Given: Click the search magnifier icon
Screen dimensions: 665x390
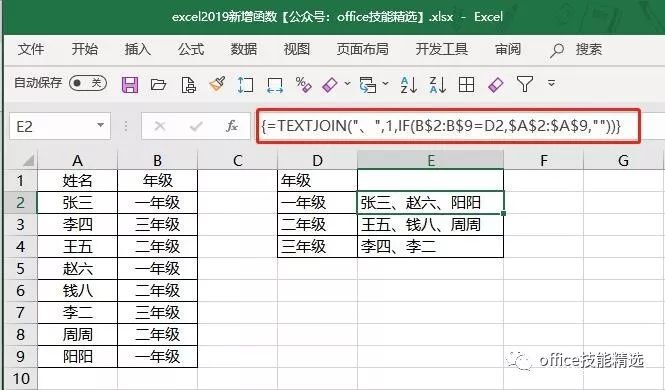Looking at the screenshot, I should click(x=556, y=50).
